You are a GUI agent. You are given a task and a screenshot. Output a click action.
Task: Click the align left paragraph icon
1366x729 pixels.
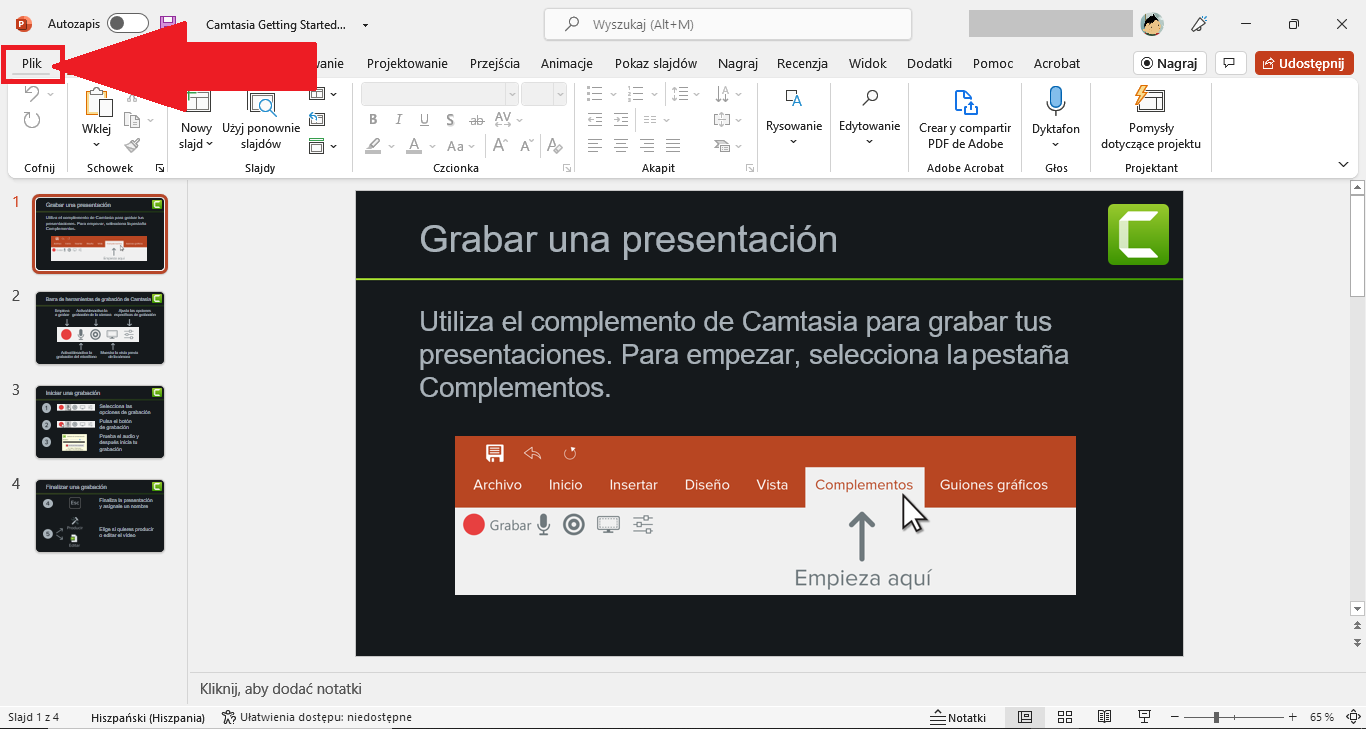coord(595,146)
